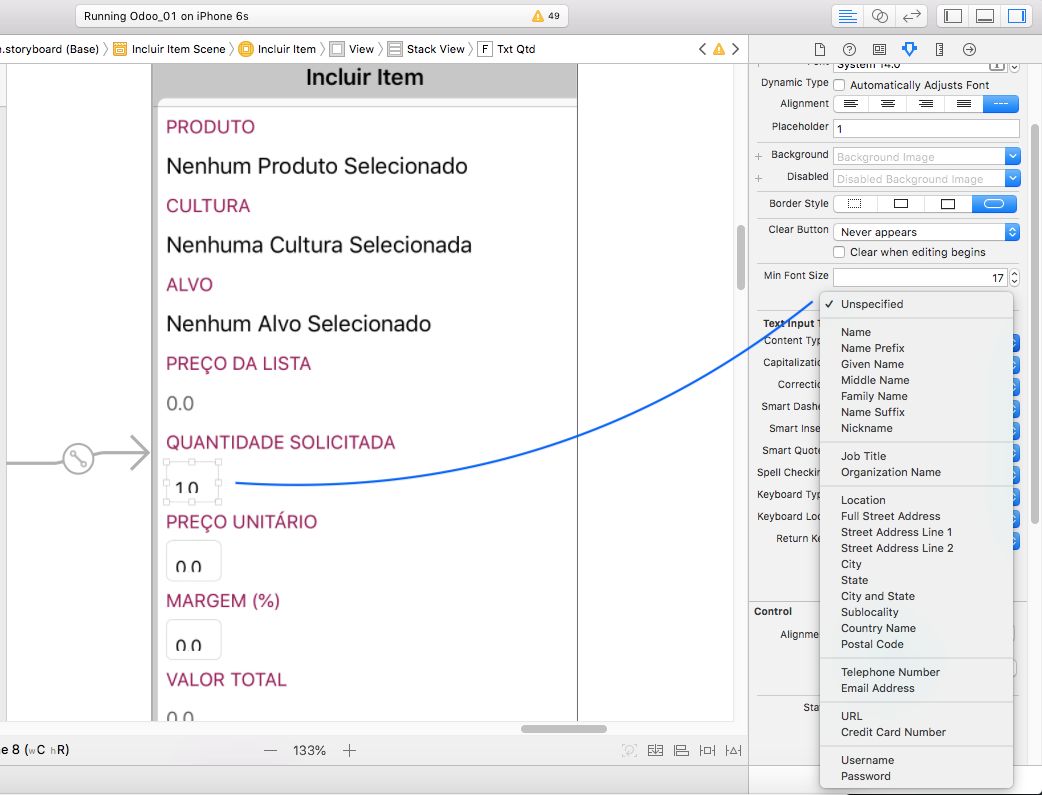1042x795 pixels.
Task: Click the 133% zoom level
Action: [x=310, y=750]
